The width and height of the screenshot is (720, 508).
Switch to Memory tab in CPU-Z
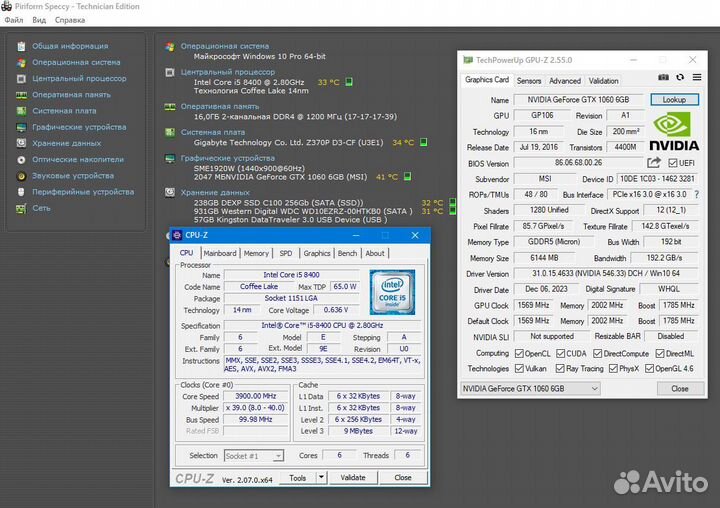click(x=256, y=253)
